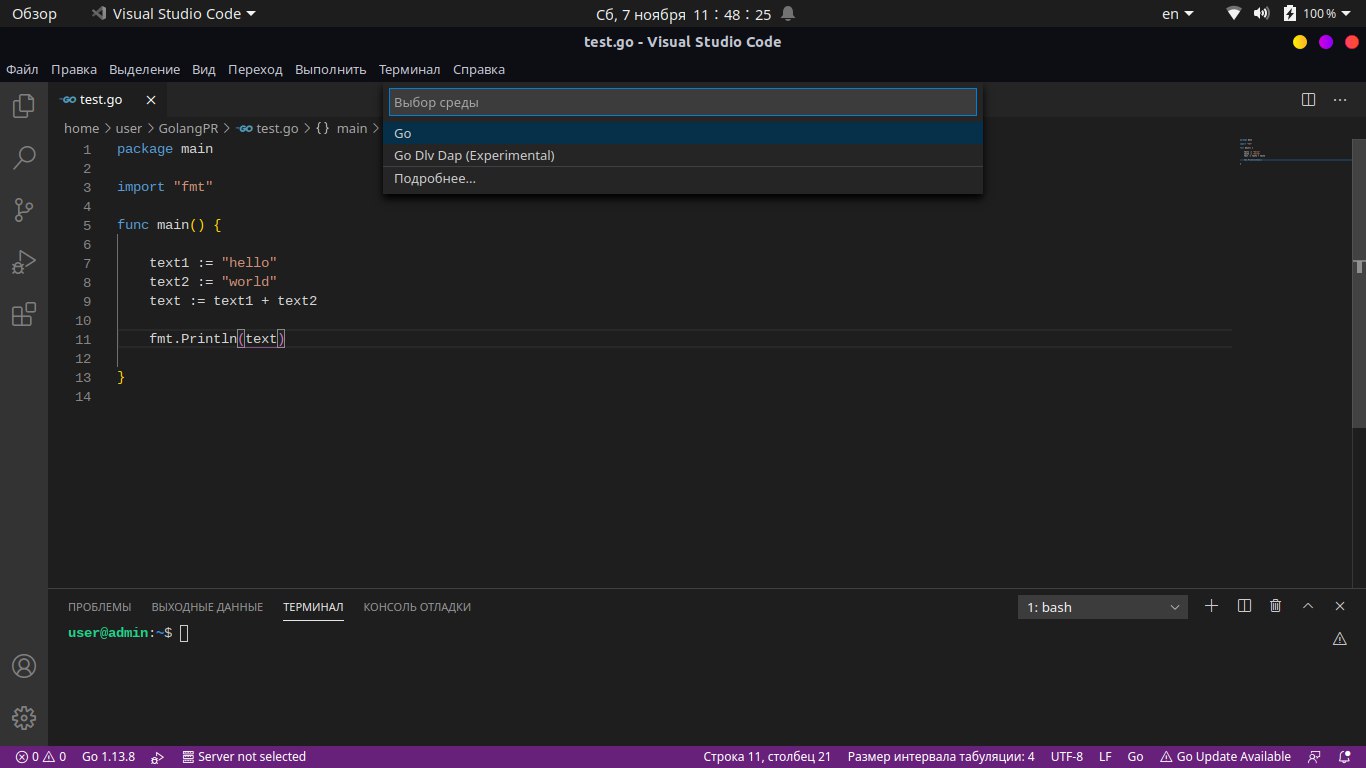Open system tray battery and volume menu
Viewport: 1366px width, 768px height.
(1288, 14)
